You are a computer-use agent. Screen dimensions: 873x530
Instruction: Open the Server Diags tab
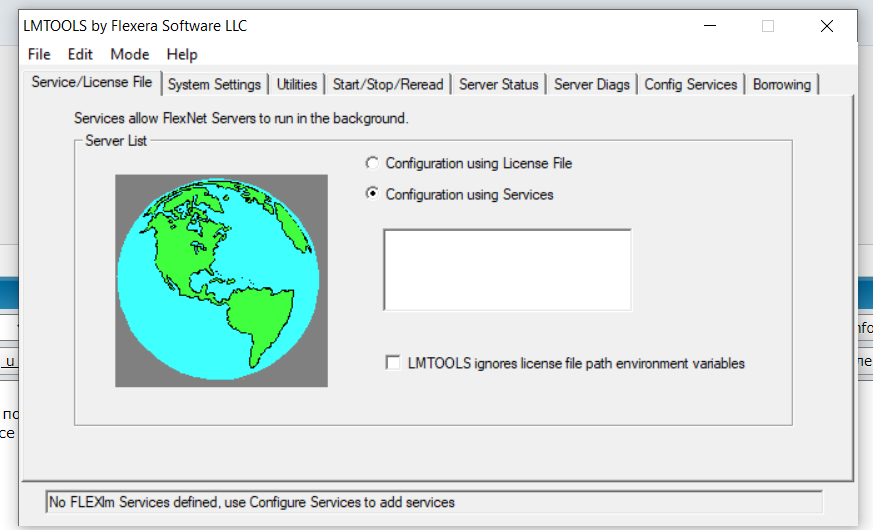click(x=592, y=84)
